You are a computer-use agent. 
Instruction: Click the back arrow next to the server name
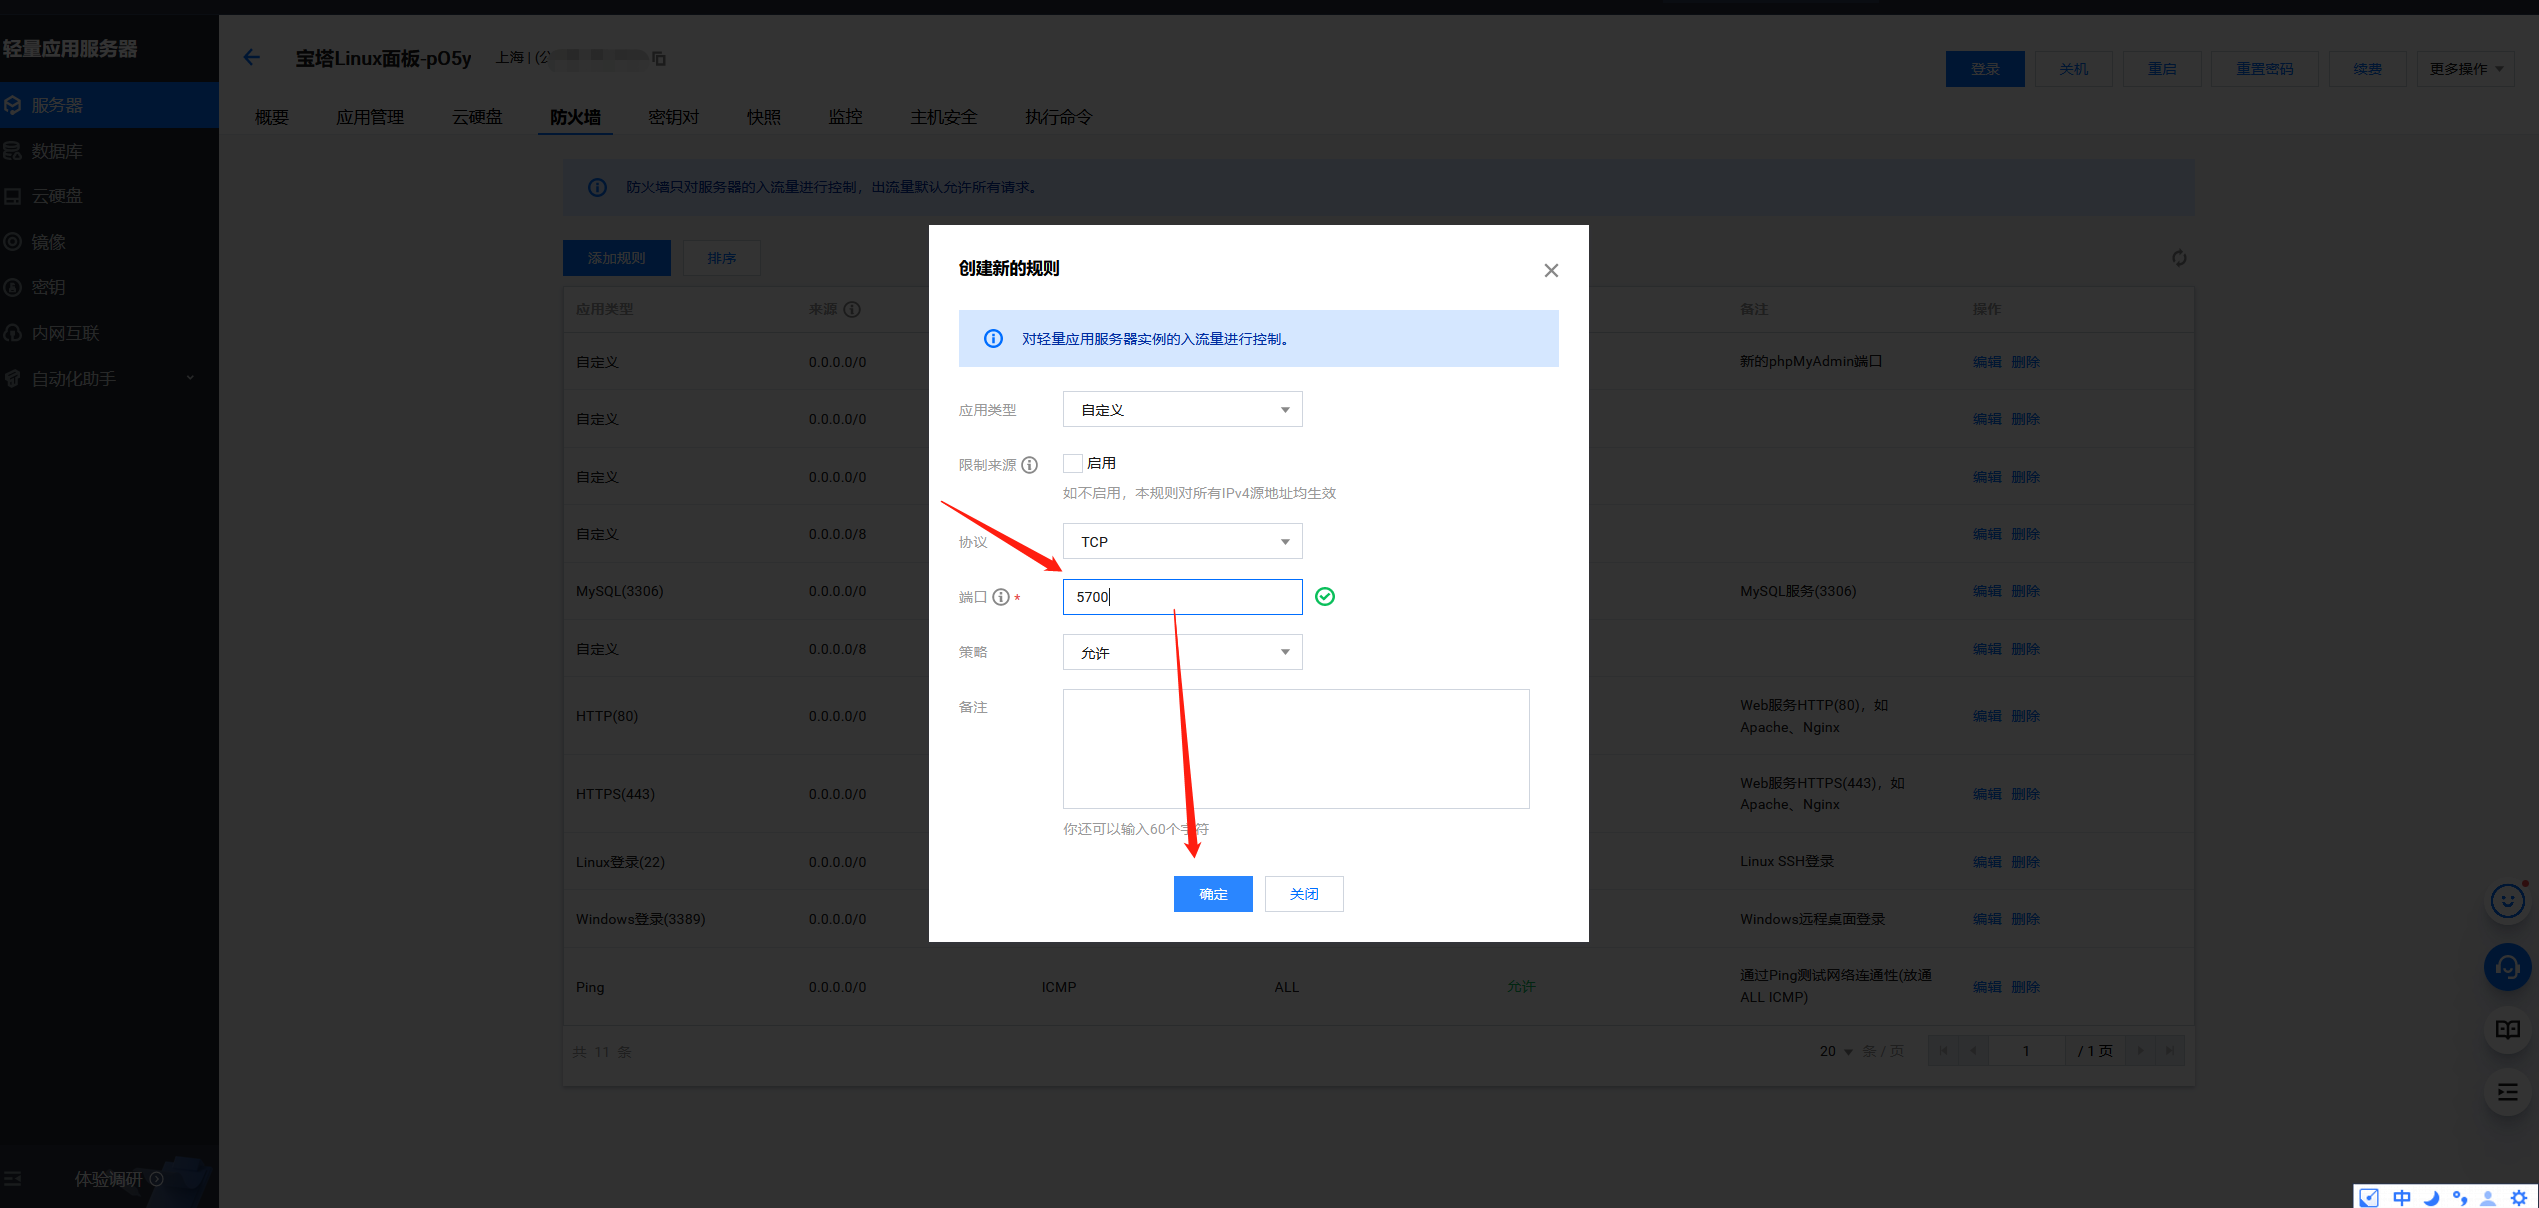pyautogui.click(x=252, y=58)
